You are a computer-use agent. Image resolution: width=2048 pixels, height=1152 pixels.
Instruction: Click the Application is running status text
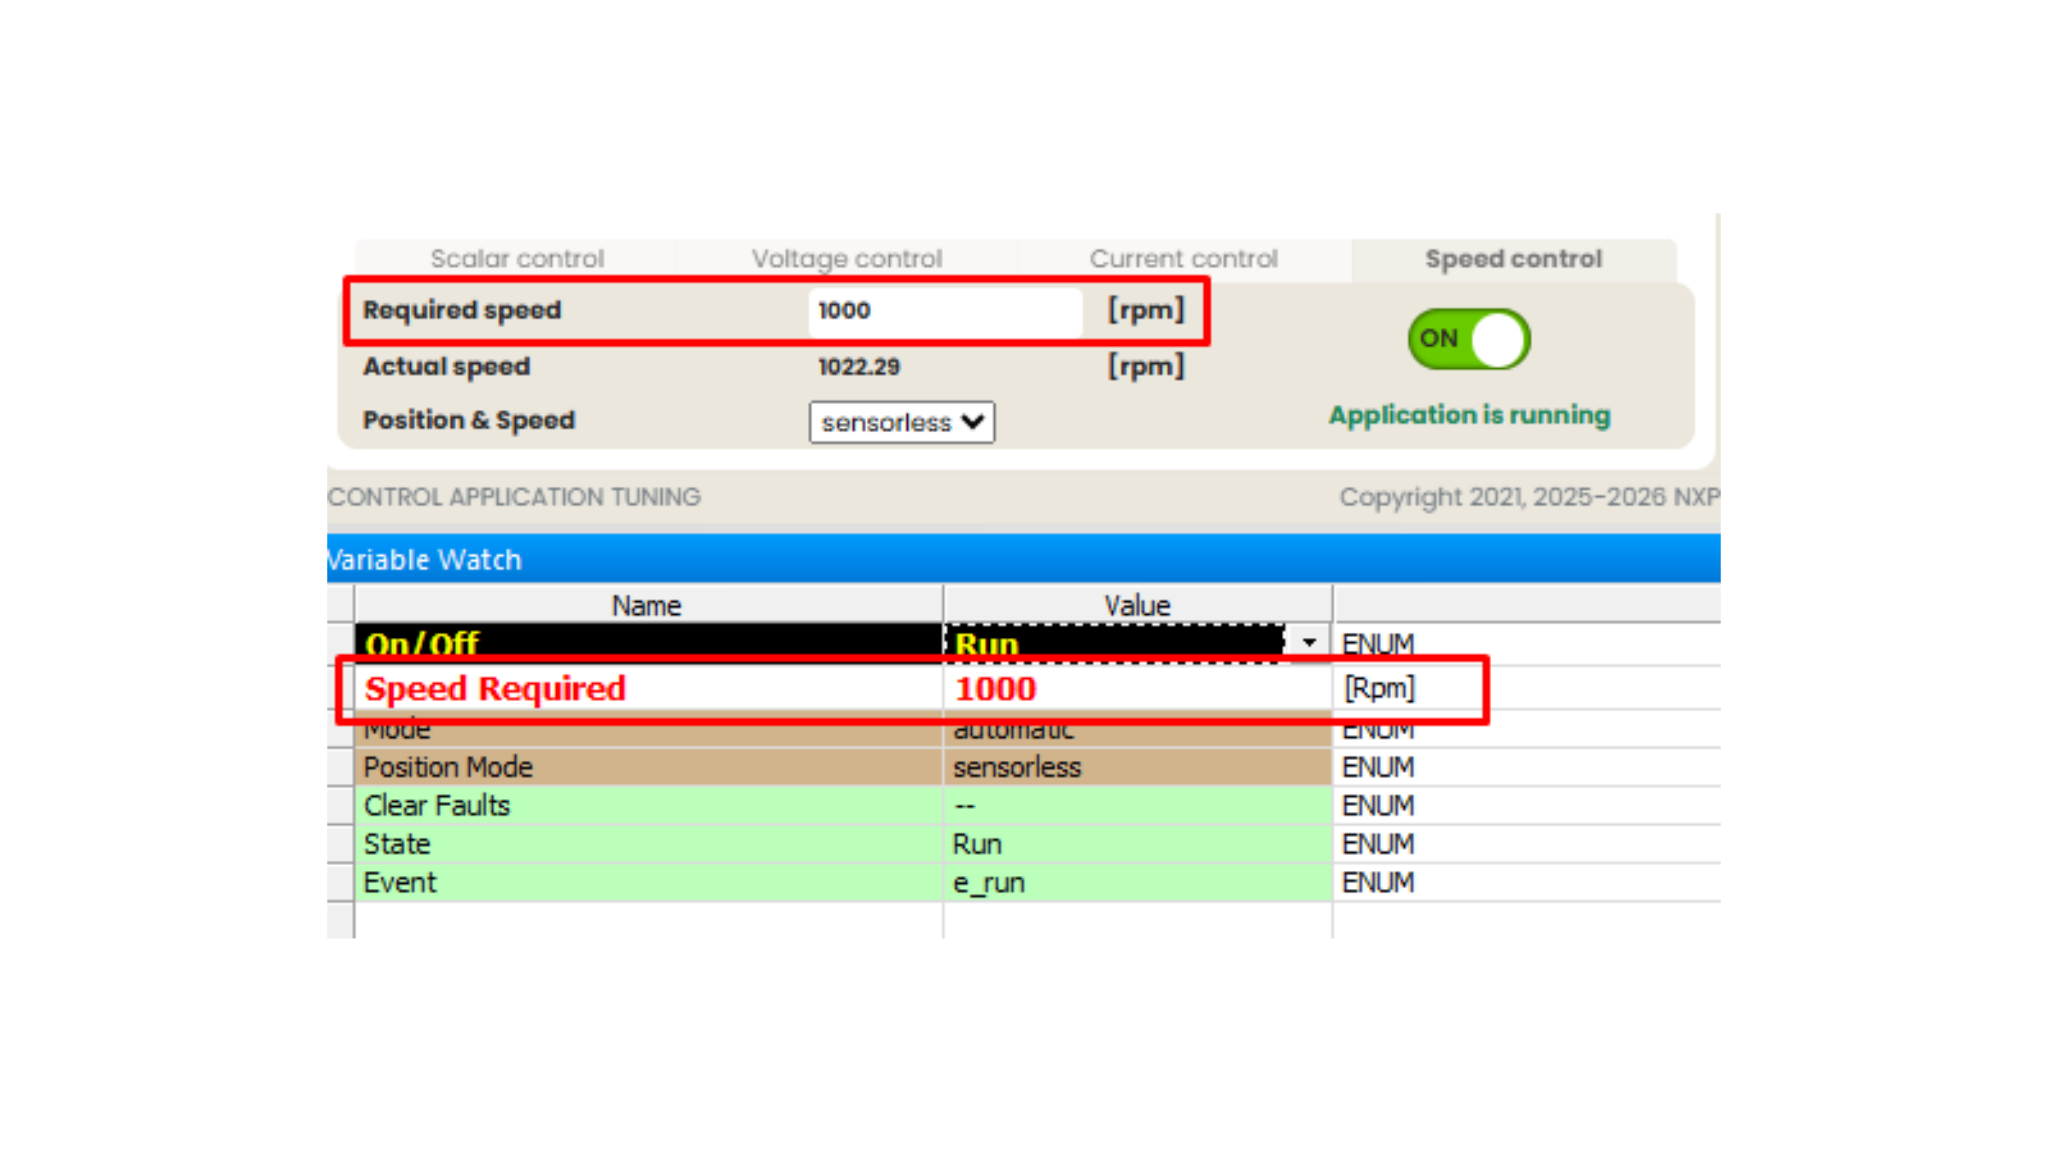[1469, 415]
